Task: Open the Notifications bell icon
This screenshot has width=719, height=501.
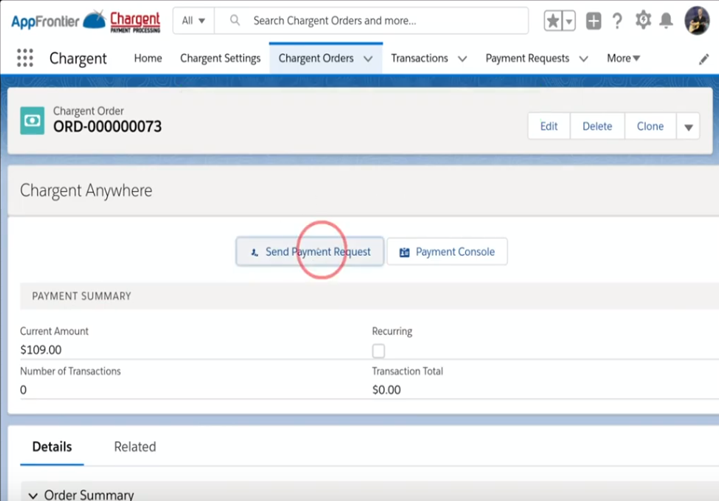Action: click(x=666, y=21)
